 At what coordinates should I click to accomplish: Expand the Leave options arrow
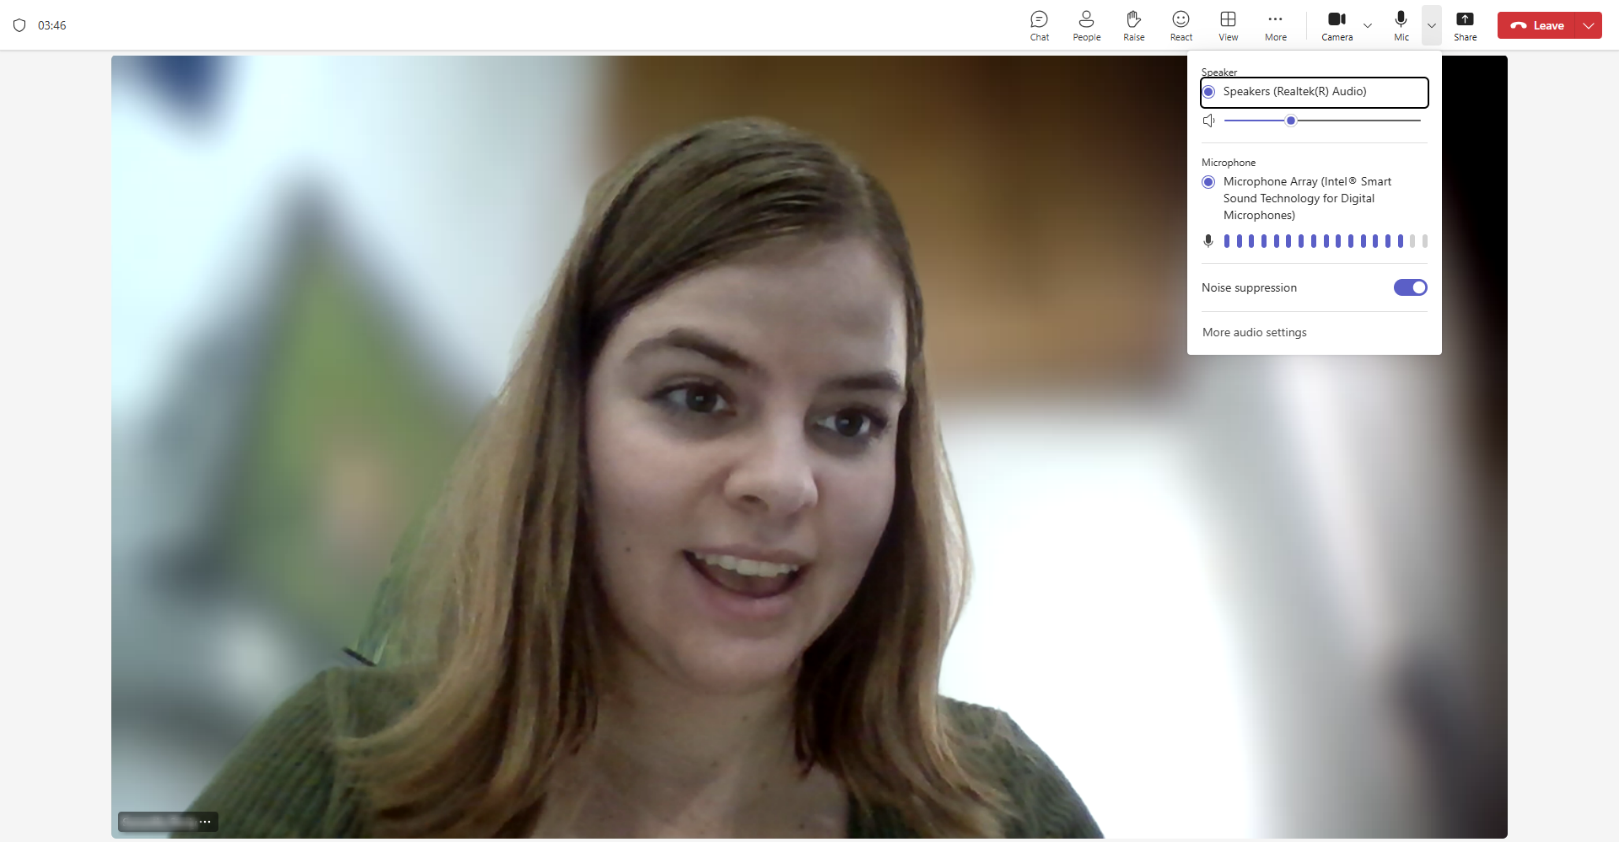pyautogui.click(x=1588, y=26)
